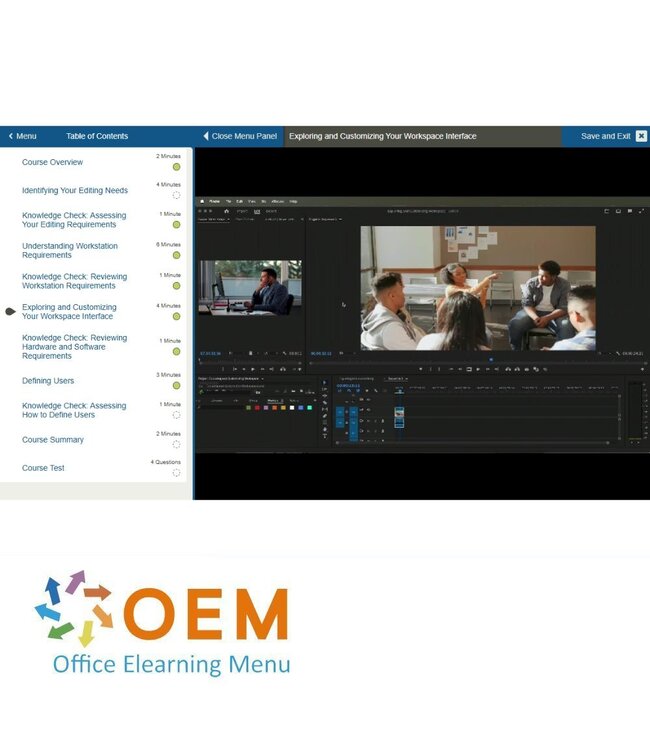
Task: Click the Apple menu icon in the video
Action: click(x=202, y=201)
